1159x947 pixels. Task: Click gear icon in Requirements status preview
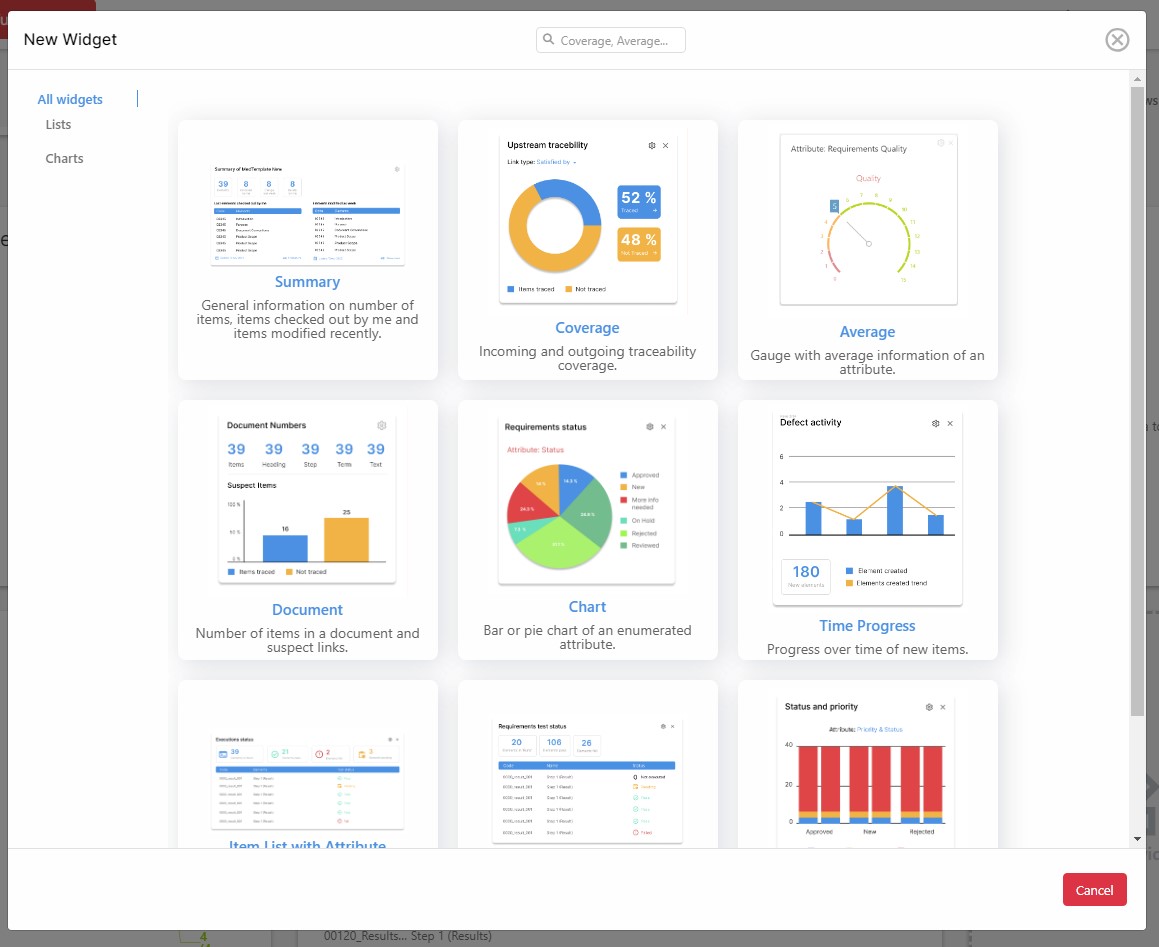pos(650,427)
